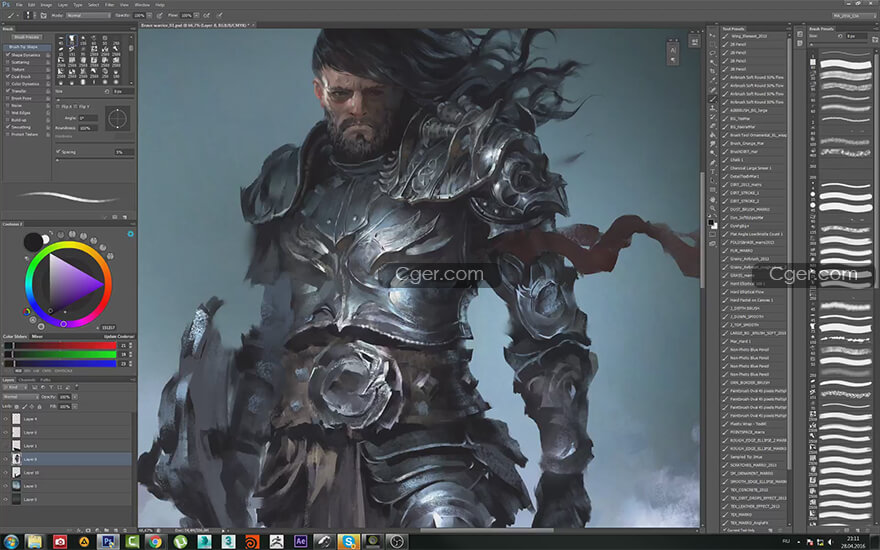The width and height of the screenshot is (880, 550).
Task: Toggle the Brush panel from options bar
Action: click(x=43, y=15)
